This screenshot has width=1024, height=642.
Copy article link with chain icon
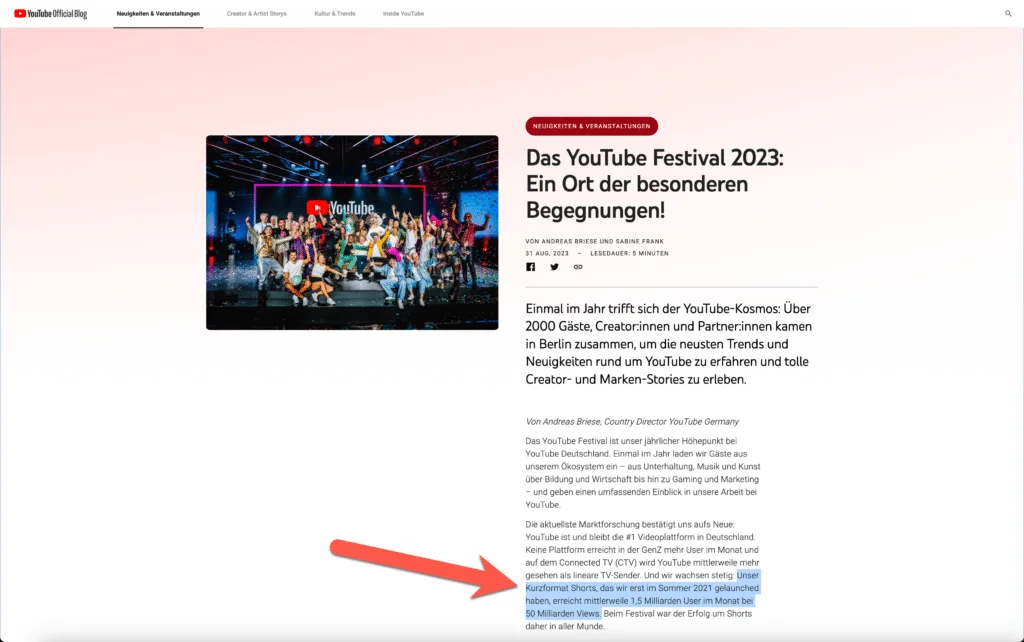click(x=578, y=266)
